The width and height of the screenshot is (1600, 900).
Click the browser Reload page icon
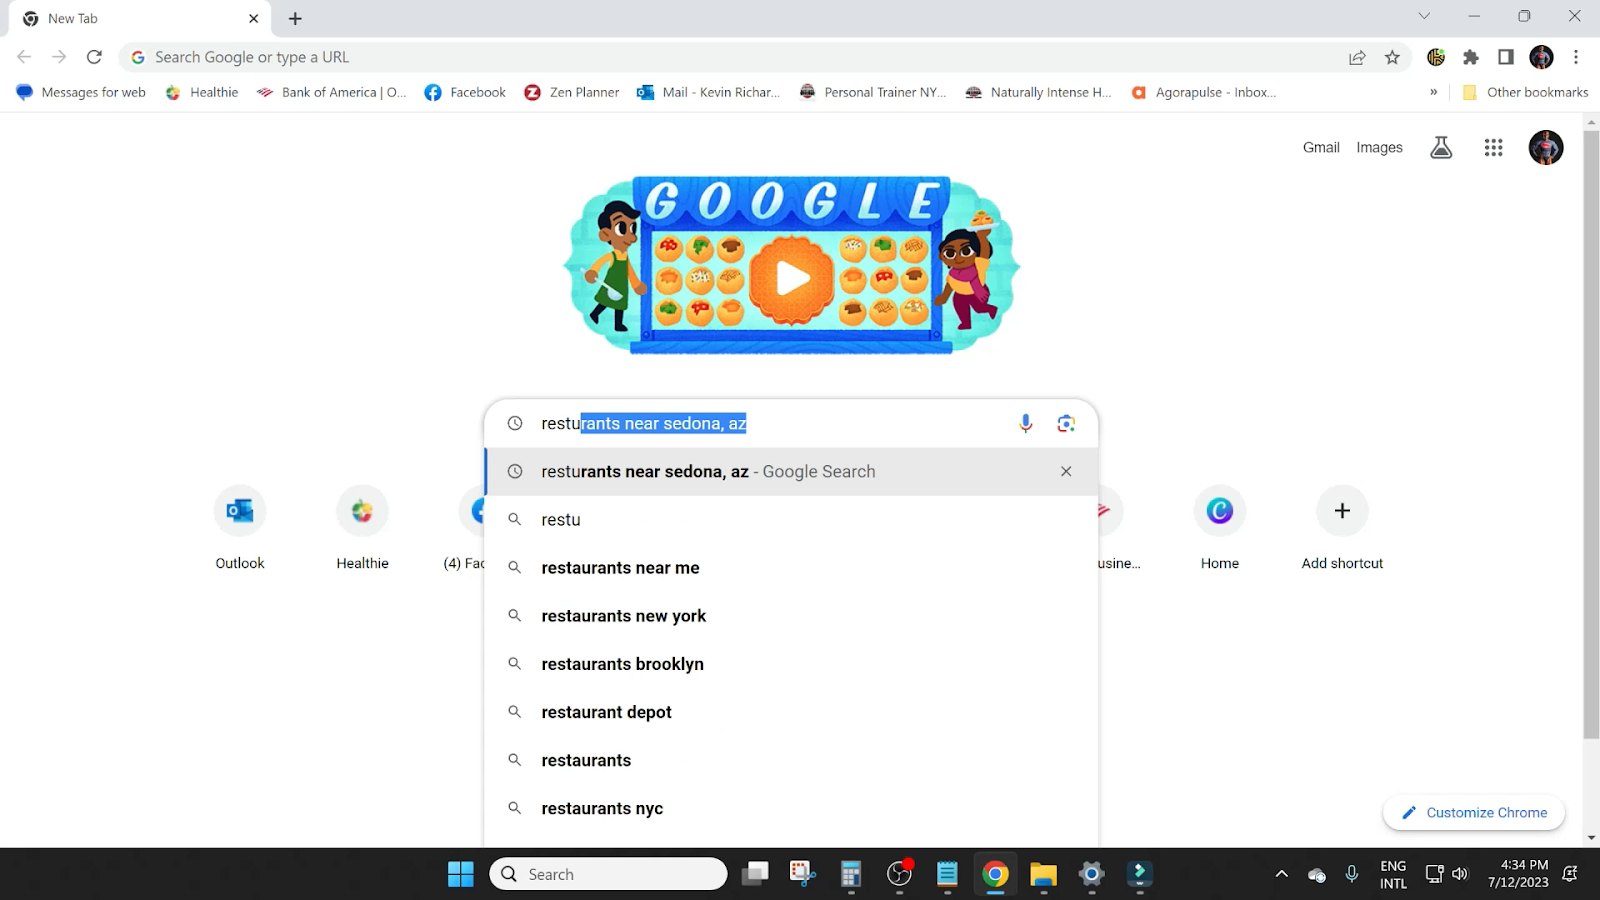pyautogui.click(x=94, y=57)
